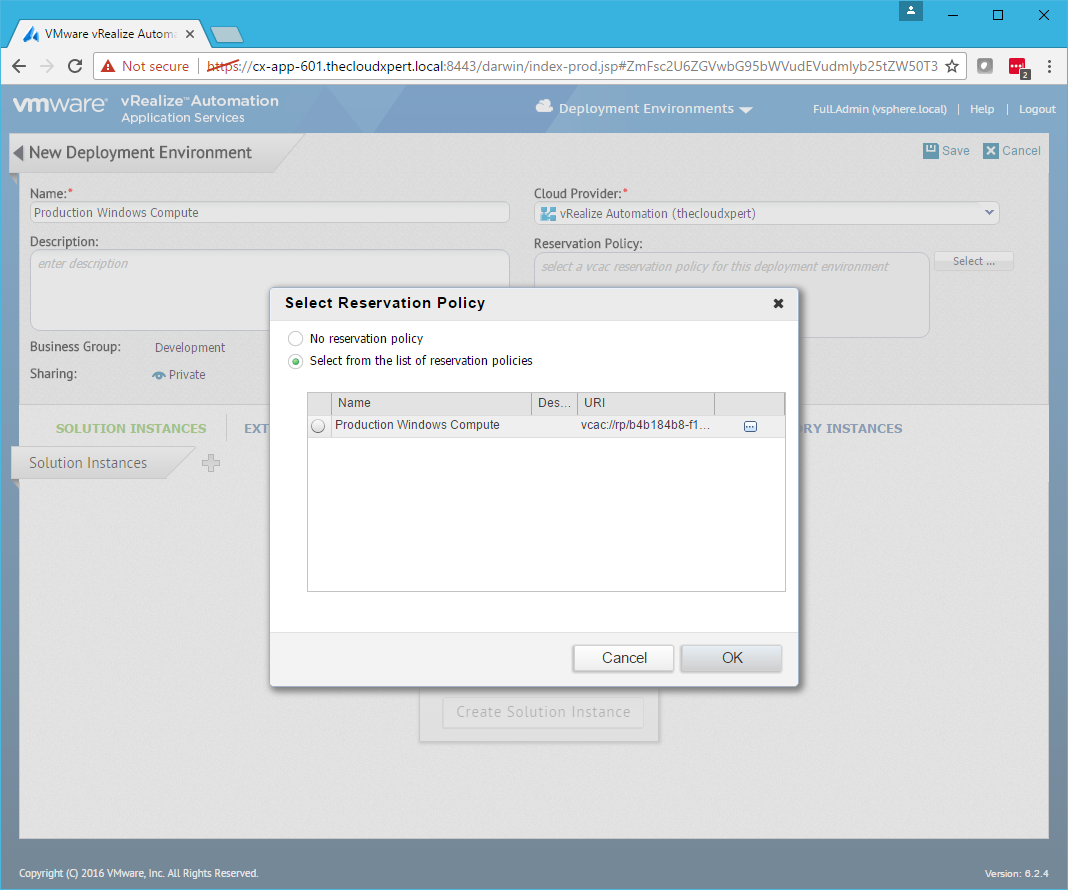
Task: Sort by the Name column header
Action: click(431, 403)
